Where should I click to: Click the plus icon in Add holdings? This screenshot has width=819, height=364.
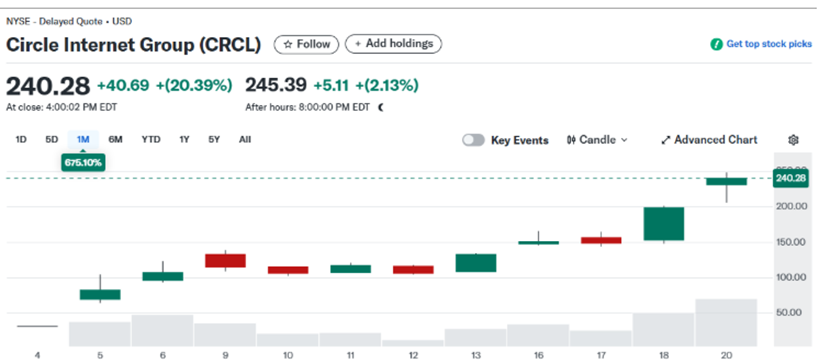click(358, 44)
